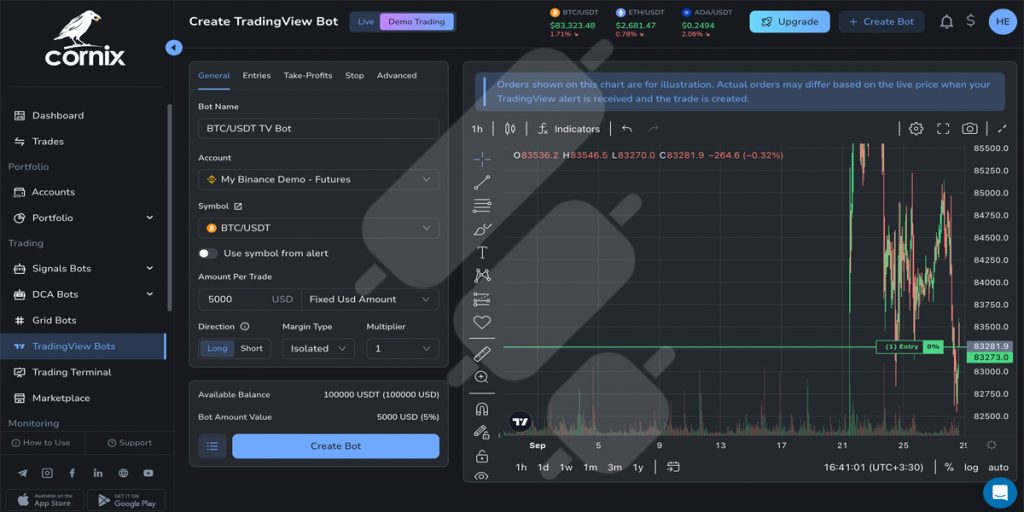The image size is (1024, 512).
Task: Redo chart action arrow
Action: [654, 129]
